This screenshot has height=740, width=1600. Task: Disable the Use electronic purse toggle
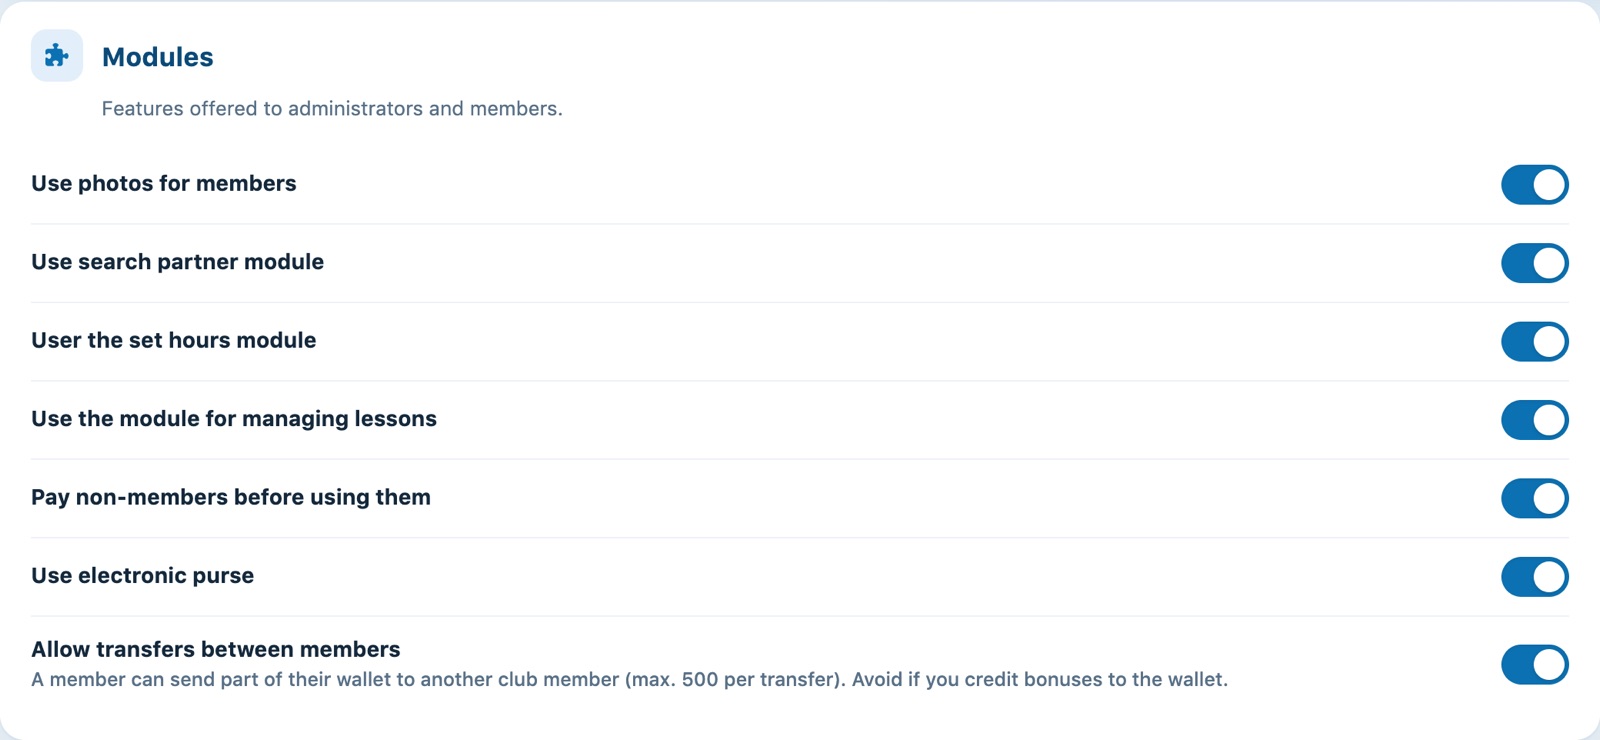pos(1534,577)
